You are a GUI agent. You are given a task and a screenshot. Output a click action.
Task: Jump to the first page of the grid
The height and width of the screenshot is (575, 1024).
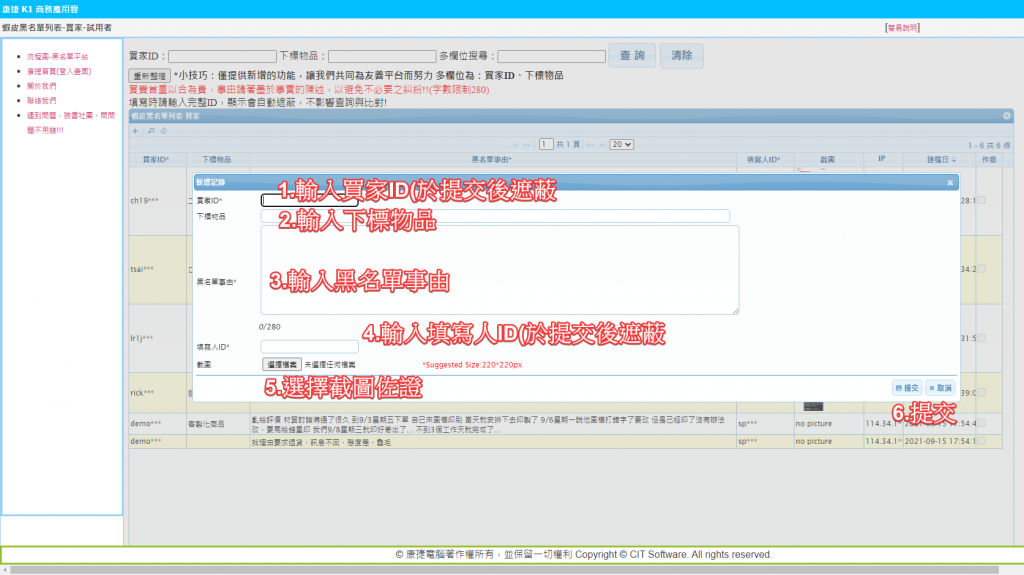[x=515, y=145]
